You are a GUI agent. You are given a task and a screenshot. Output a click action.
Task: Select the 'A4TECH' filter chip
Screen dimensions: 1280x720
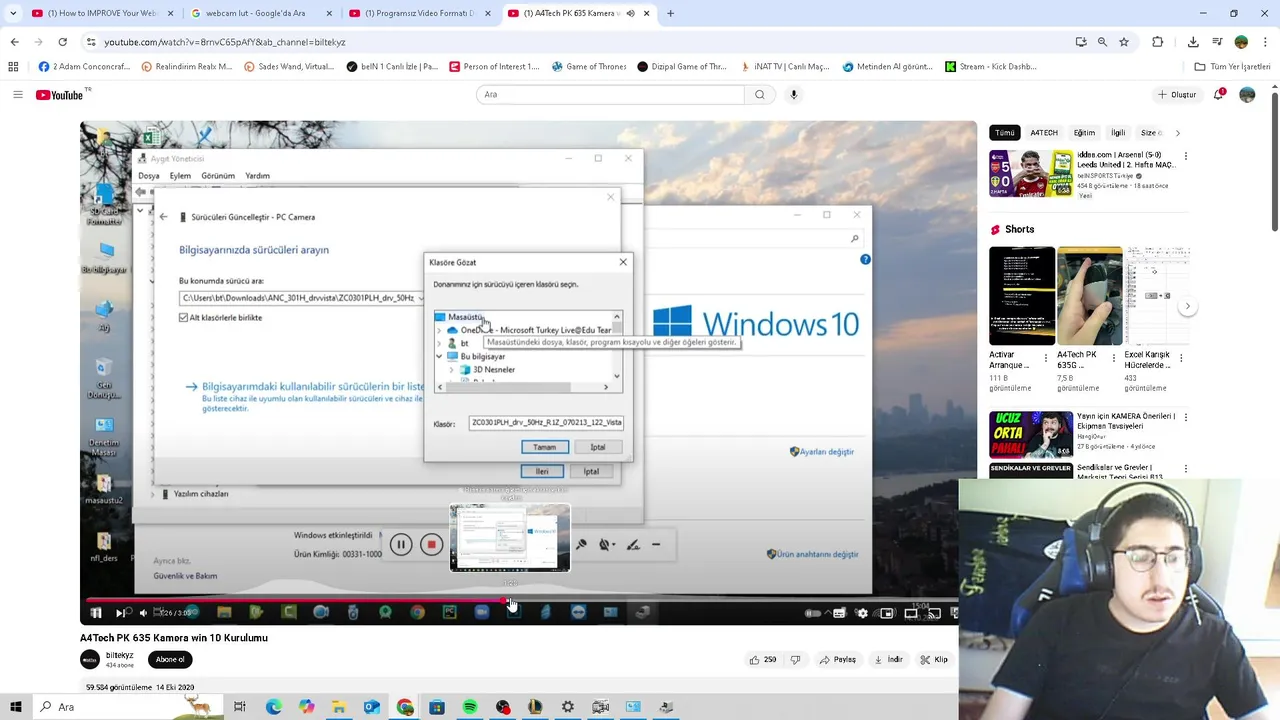1044,133
